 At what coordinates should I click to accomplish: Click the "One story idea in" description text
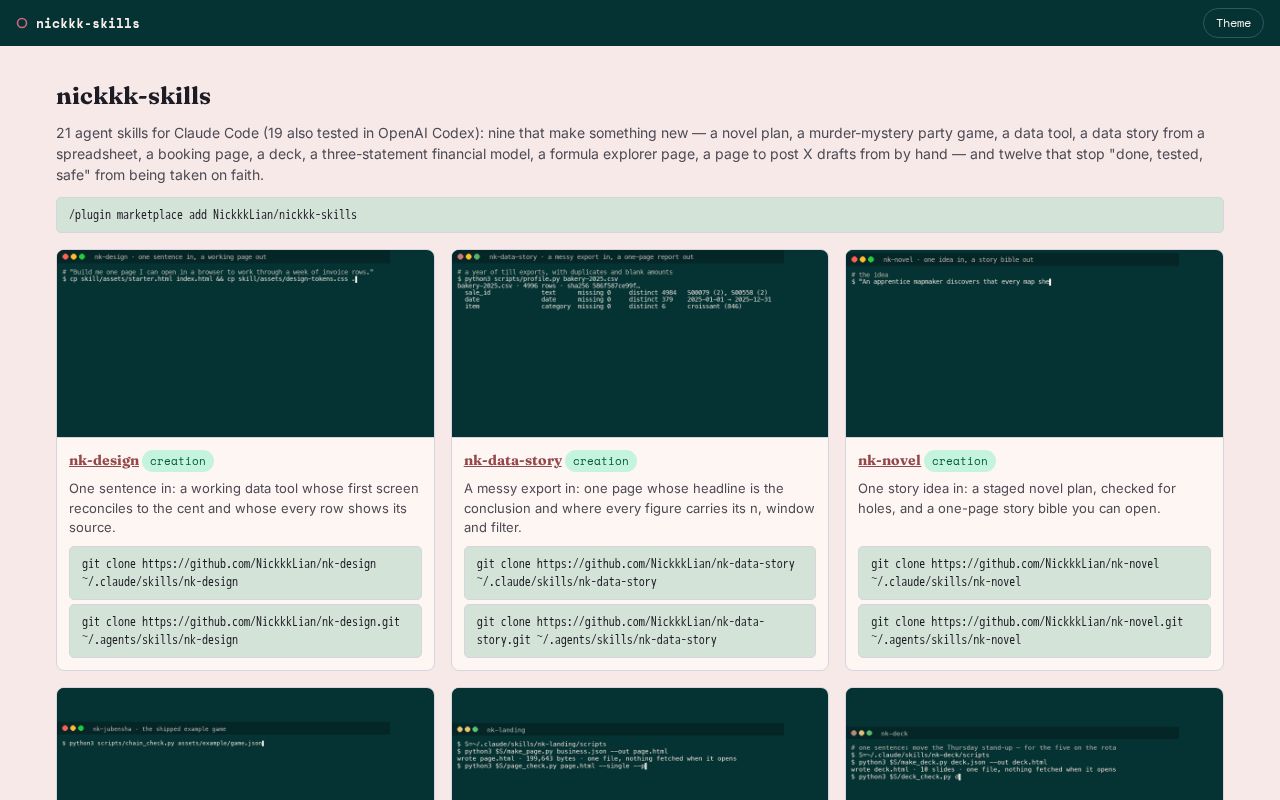[x=1034, y=498]
